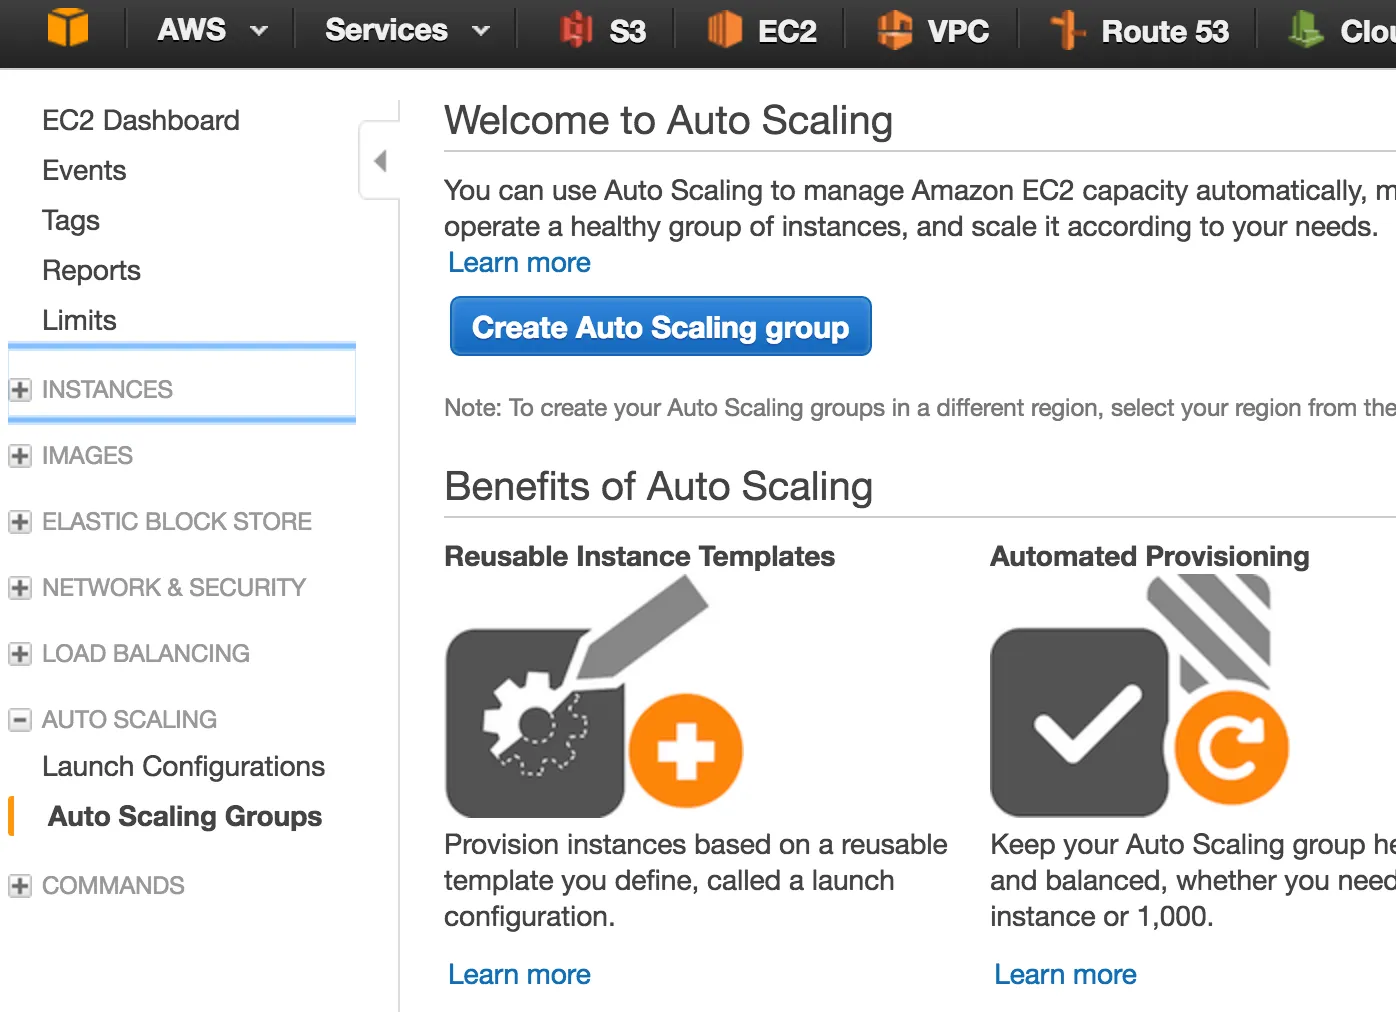
Task: Open the VPC service shortcut icon
Action: pyautogui.click(x=894, y=30)
